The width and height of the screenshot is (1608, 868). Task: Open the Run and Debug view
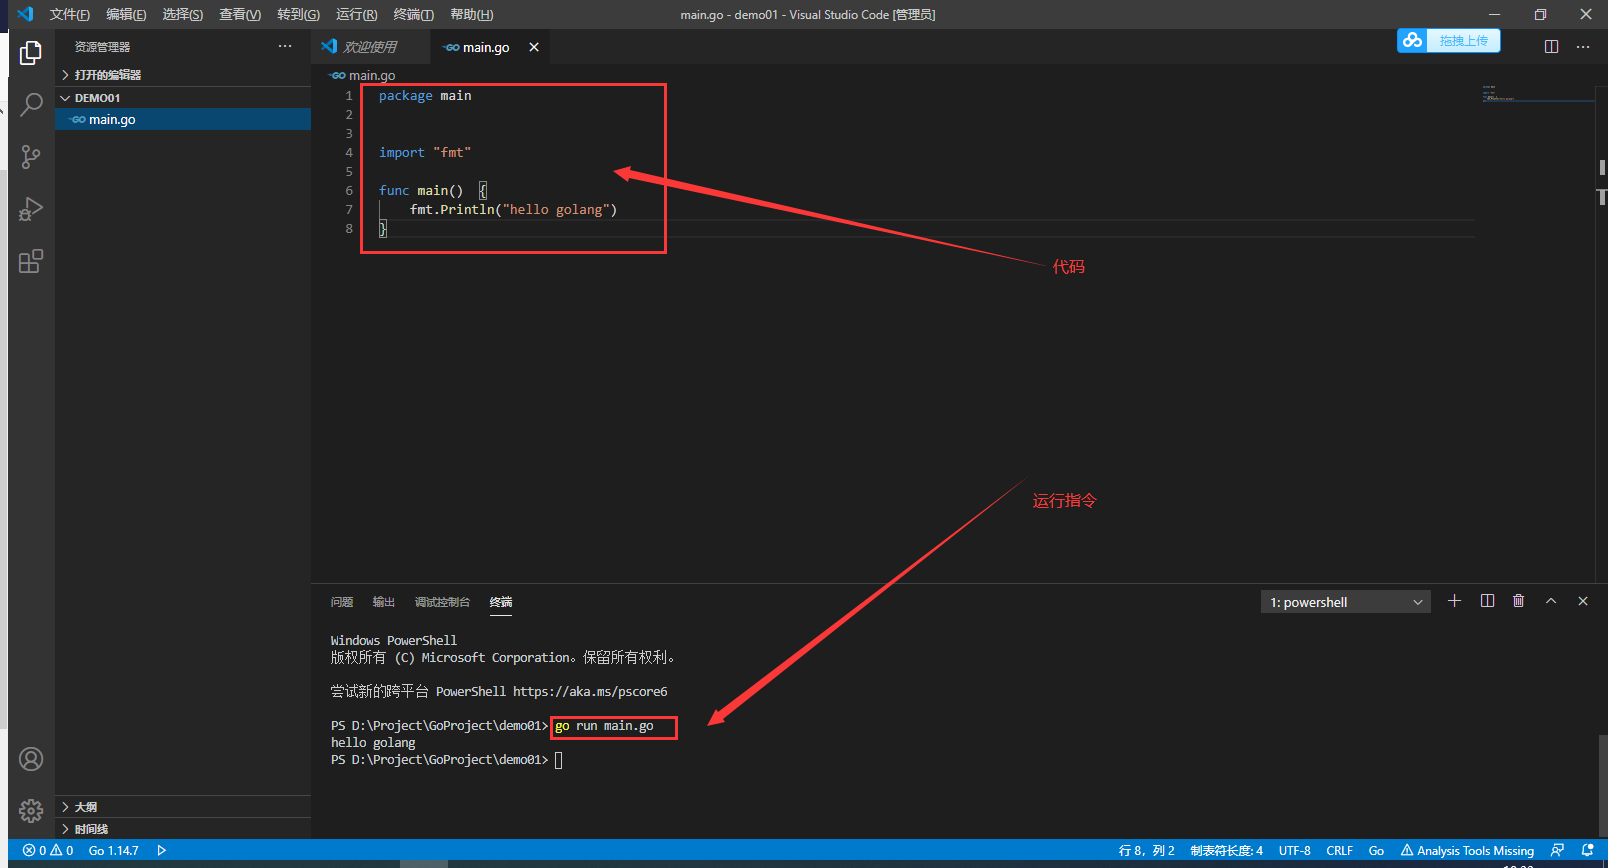click(31, 209)
